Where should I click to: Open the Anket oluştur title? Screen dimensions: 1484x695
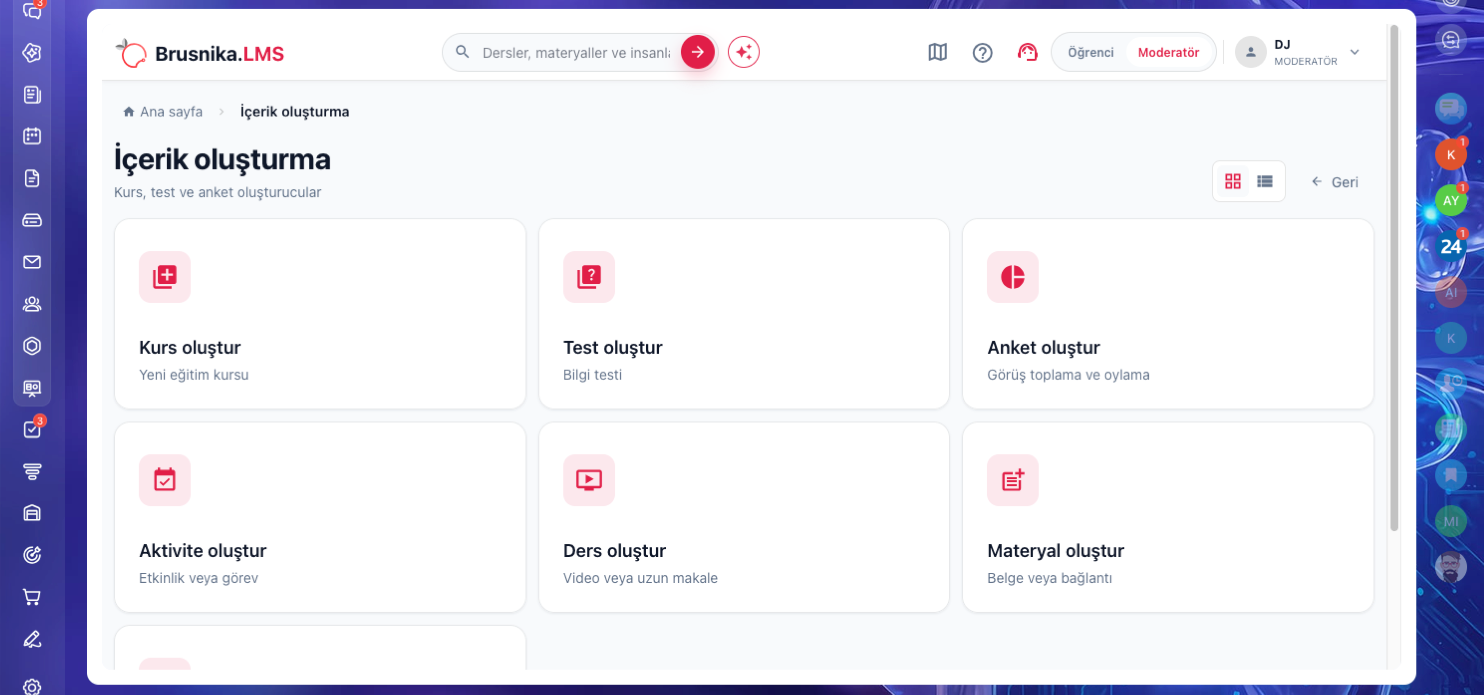pos(1044,348)
